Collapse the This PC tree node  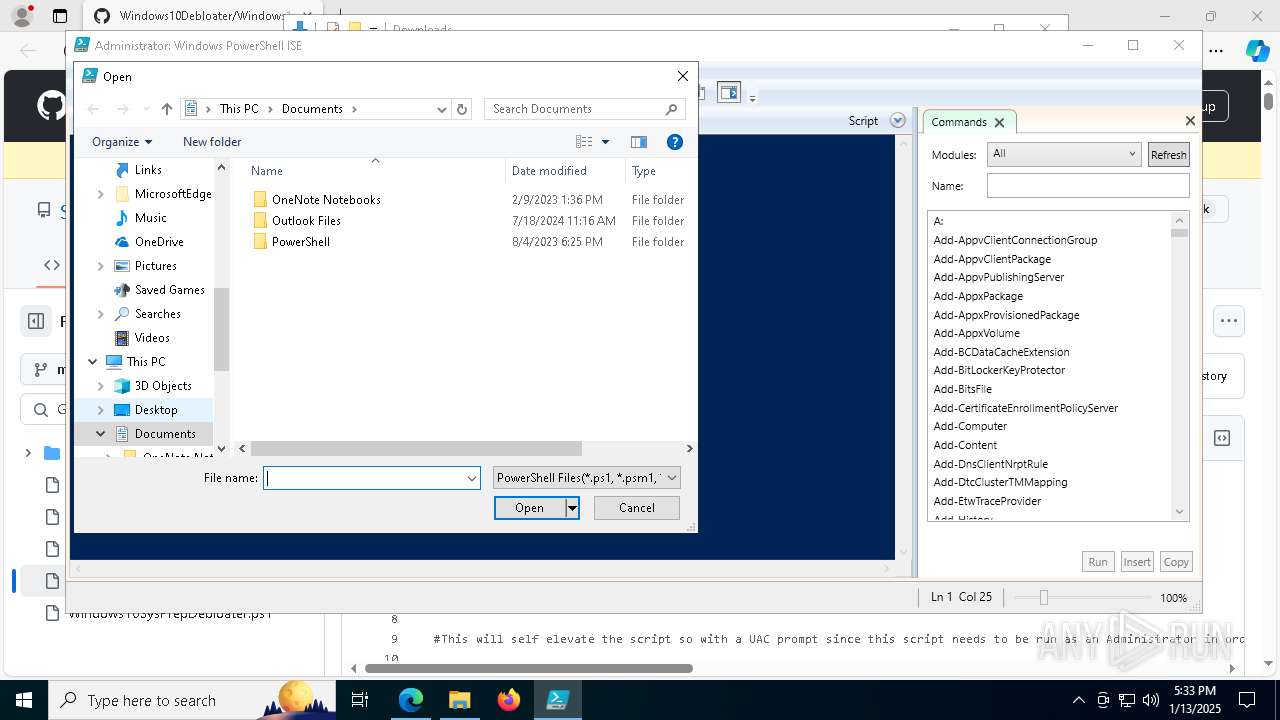click(x=92, y=362)
